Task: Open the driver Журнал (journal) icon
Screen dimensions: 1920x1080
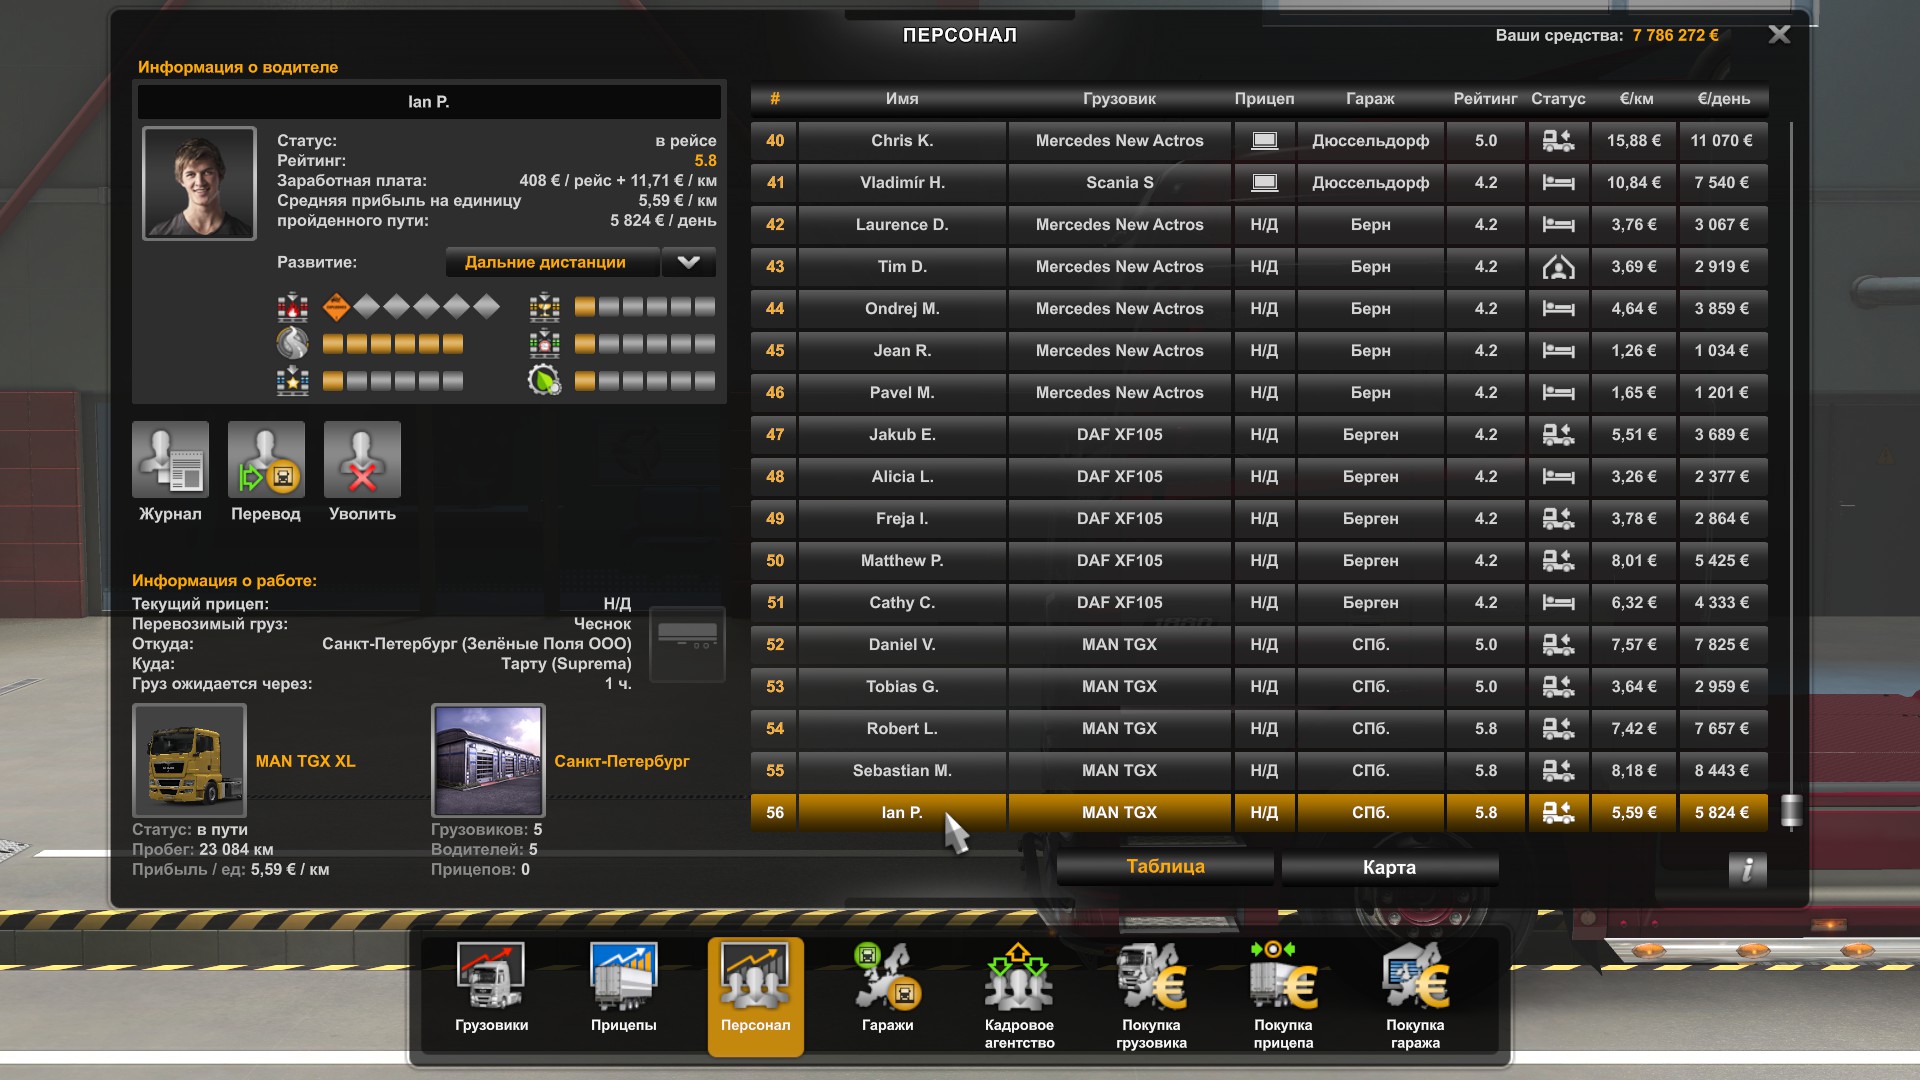Action: click(170, 460)
